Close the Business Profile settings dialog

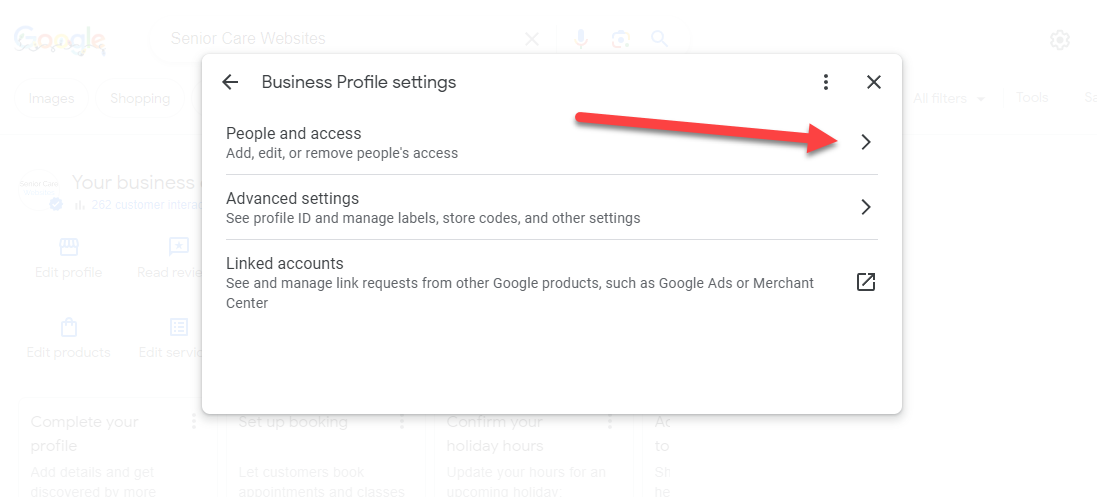tap(873, 82)
